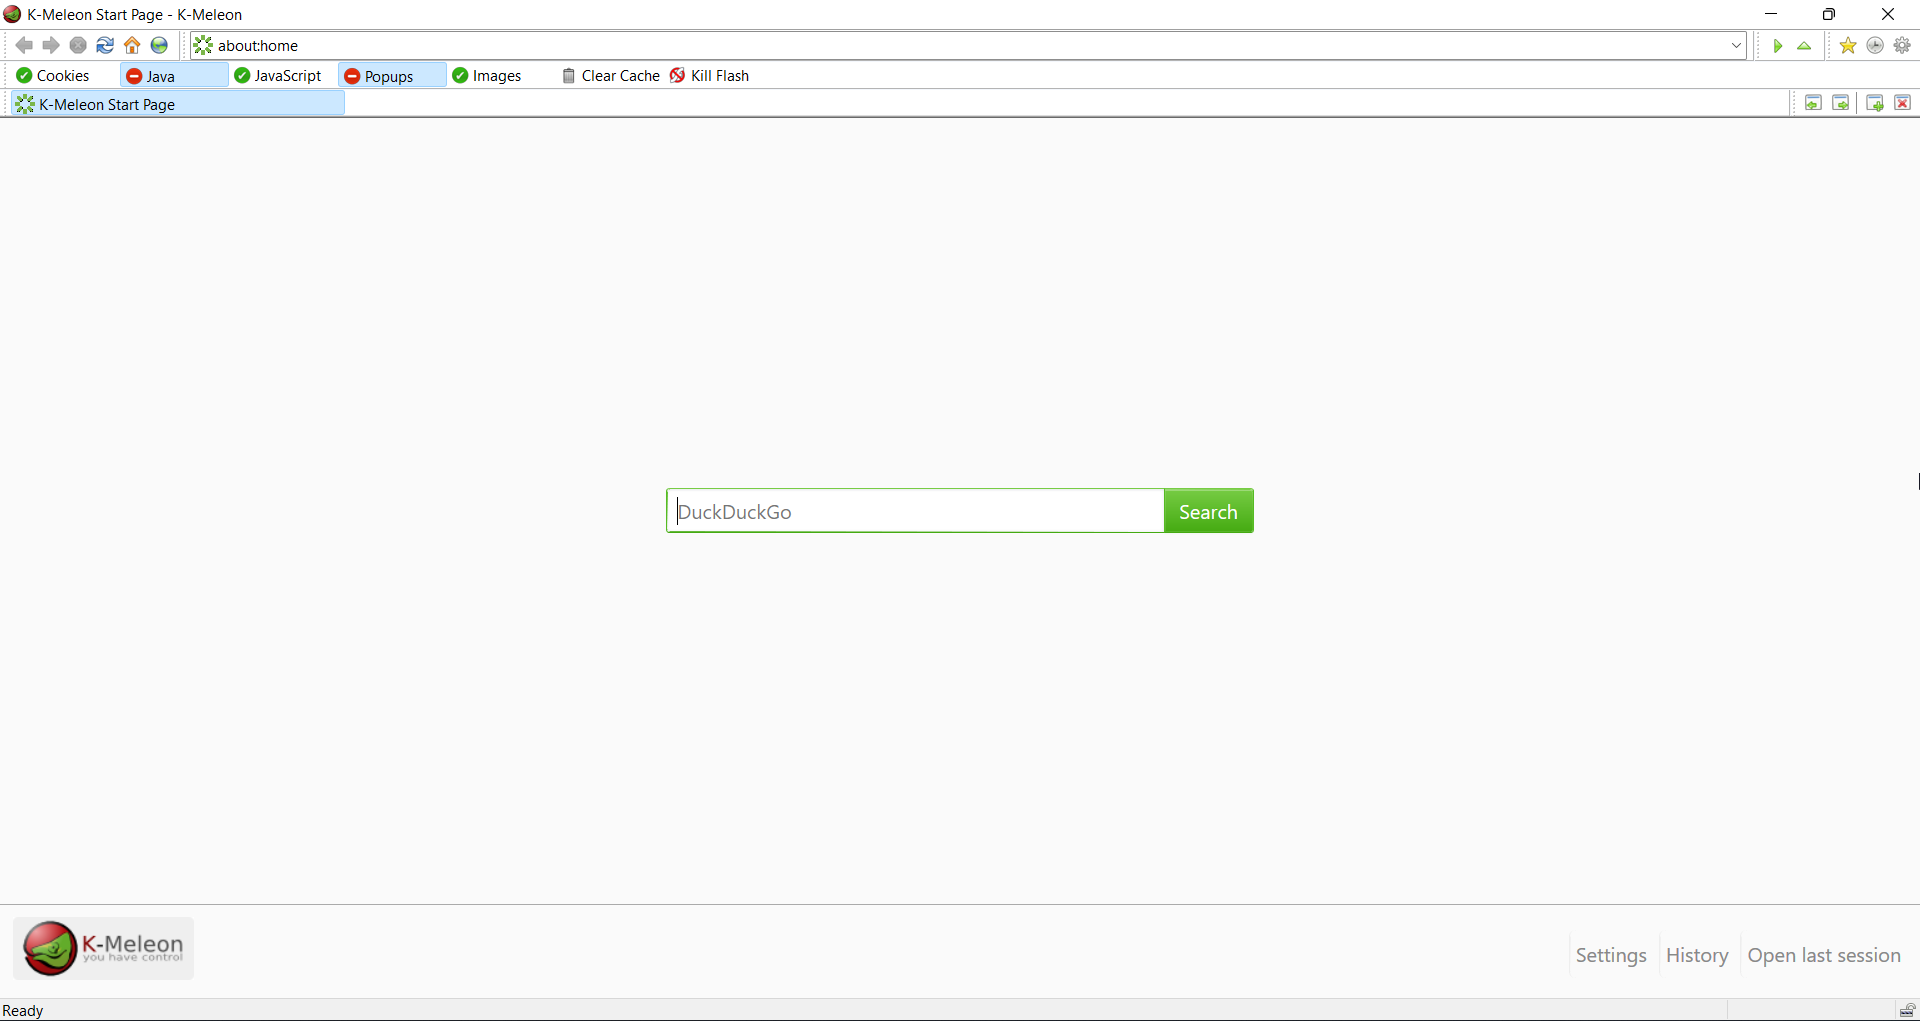Toggle Popups blocking
This screenshot has height=1021, width=1920.
point(380,76)
